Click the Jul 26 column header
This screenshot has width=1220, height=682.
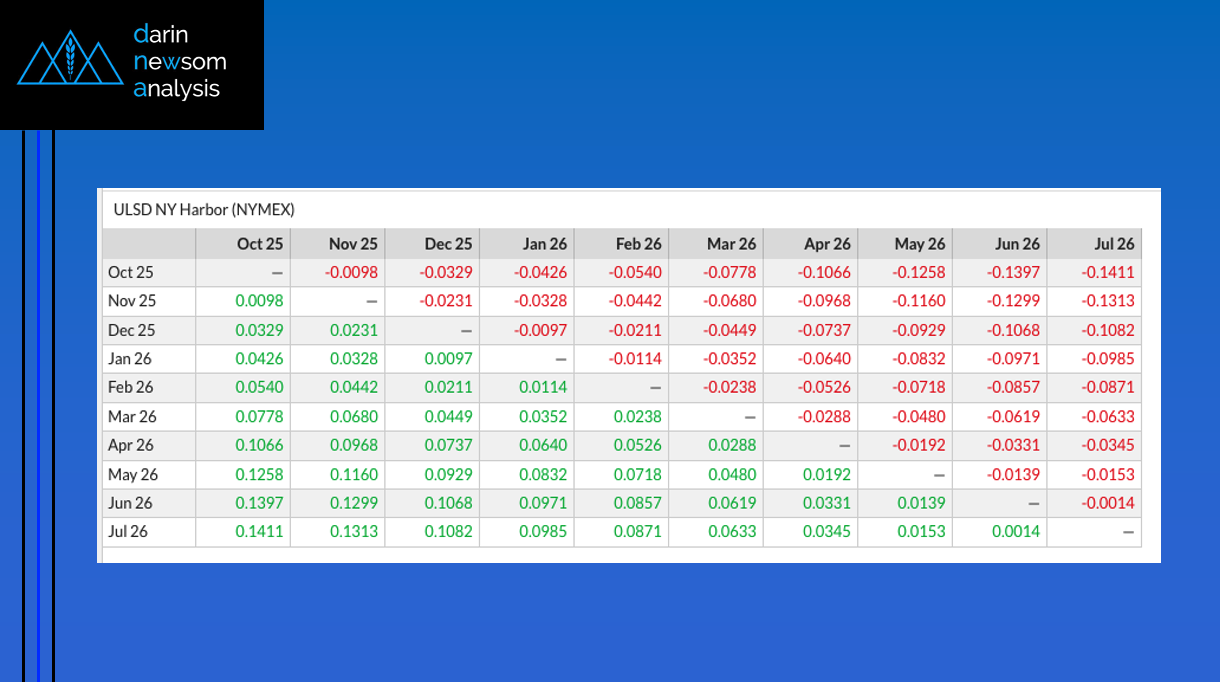(1114, 244)
